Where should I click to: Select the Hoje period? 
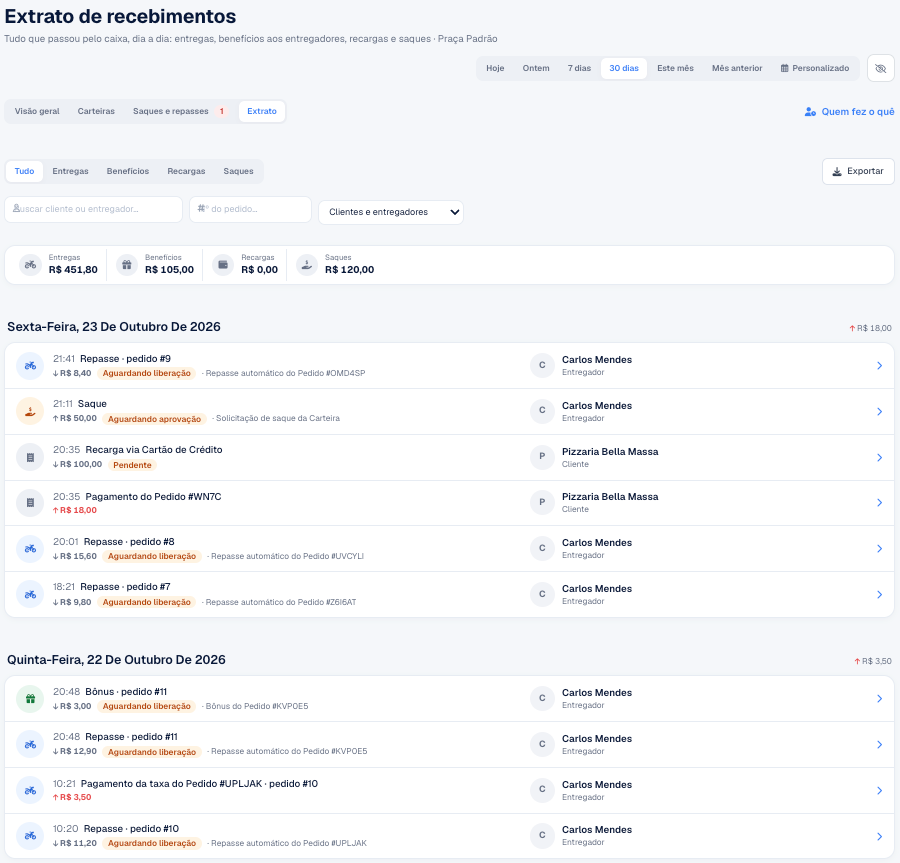pyautogui.click(x=495, y=68)
